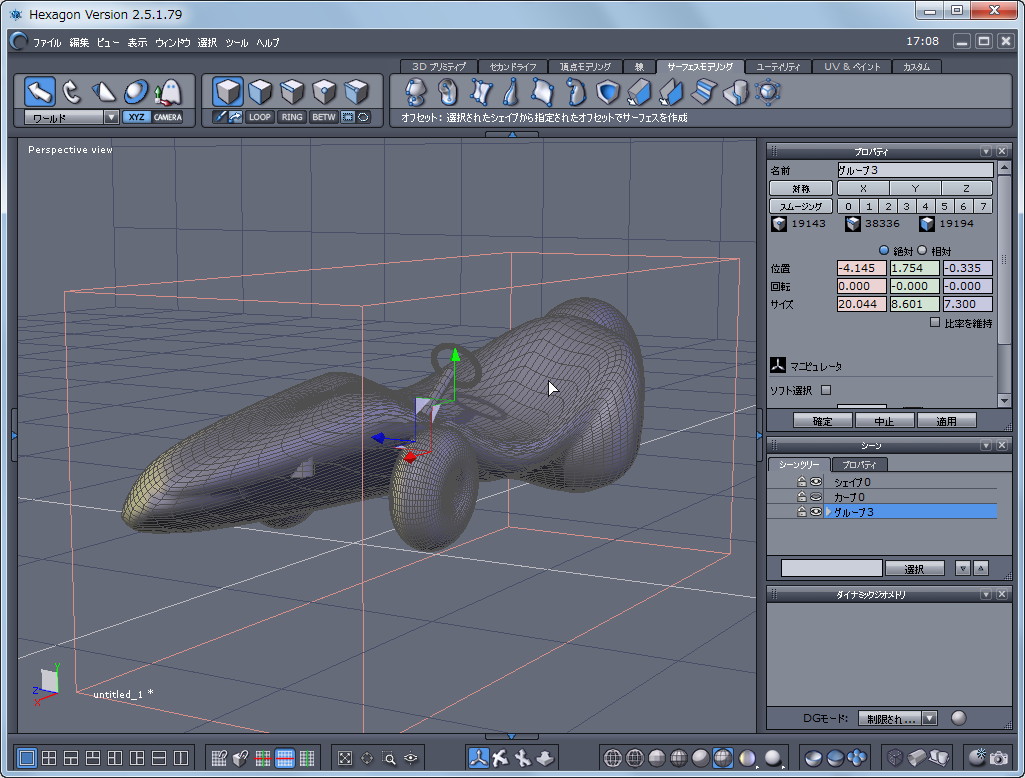
Task: Click the camera snapshot icon at bottom right
Action: 997,757
